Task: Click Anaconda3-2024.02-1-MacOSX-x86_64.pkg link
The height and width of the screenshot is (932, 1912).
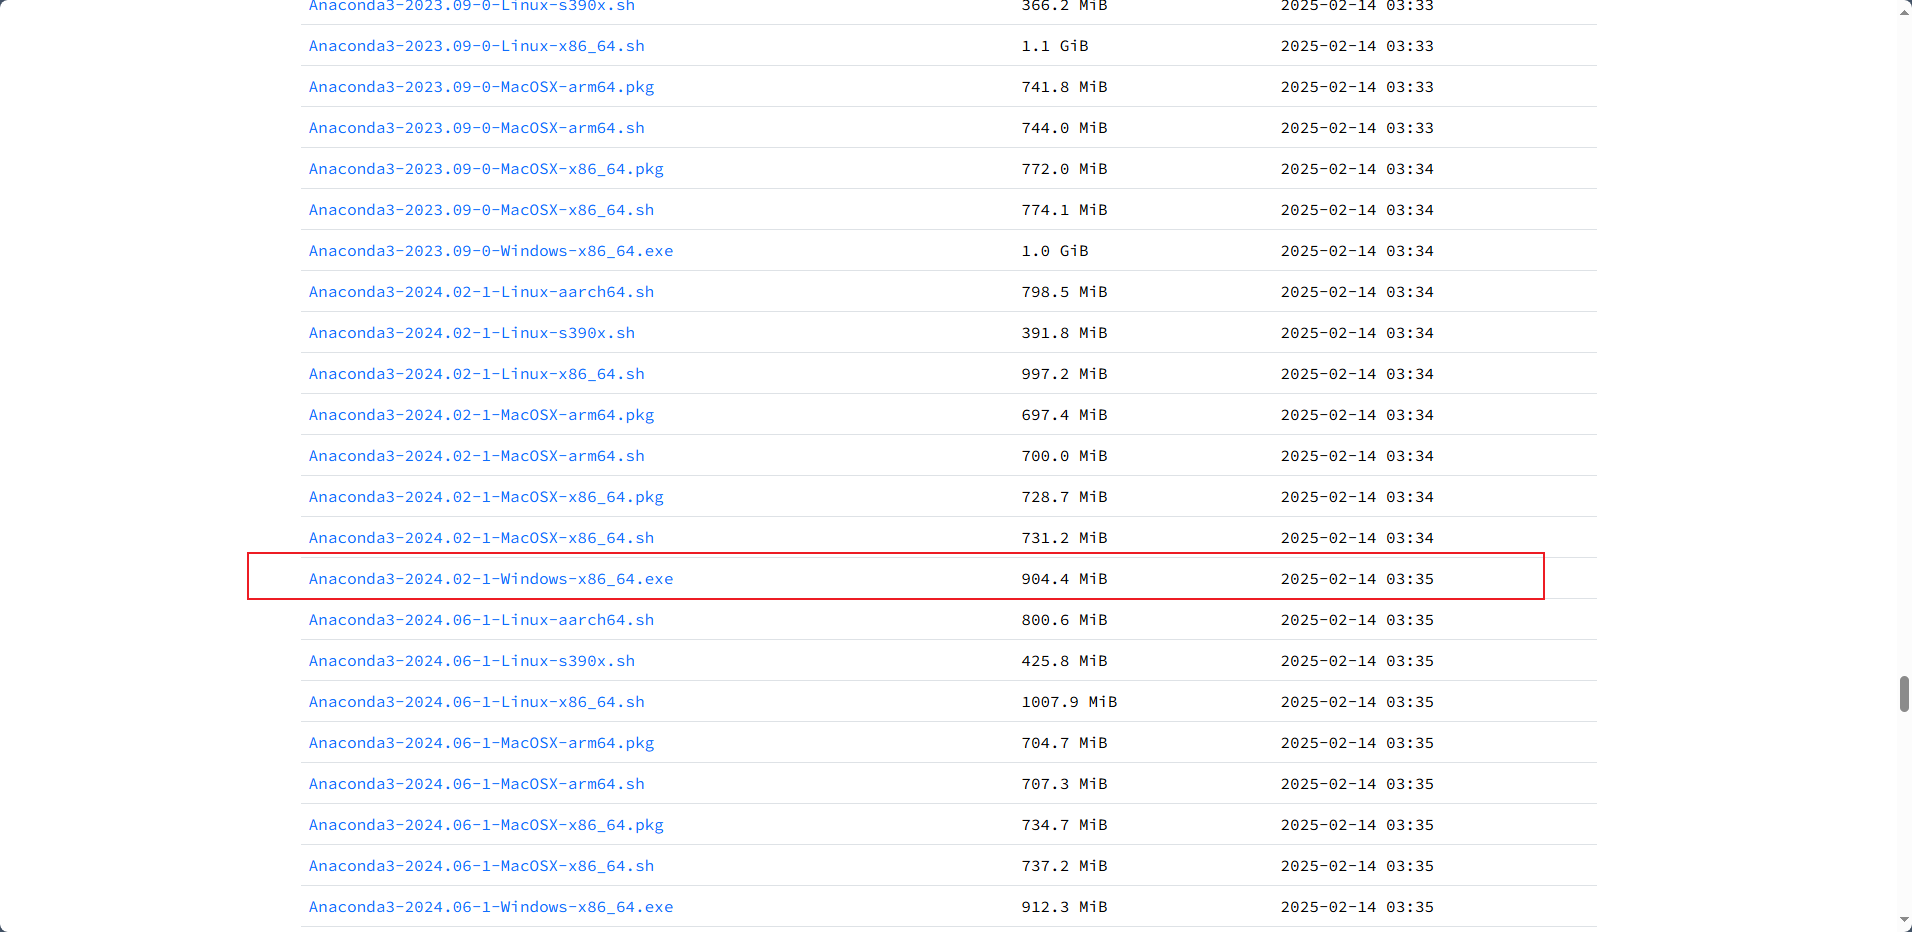Action: [x=486, y=497]
